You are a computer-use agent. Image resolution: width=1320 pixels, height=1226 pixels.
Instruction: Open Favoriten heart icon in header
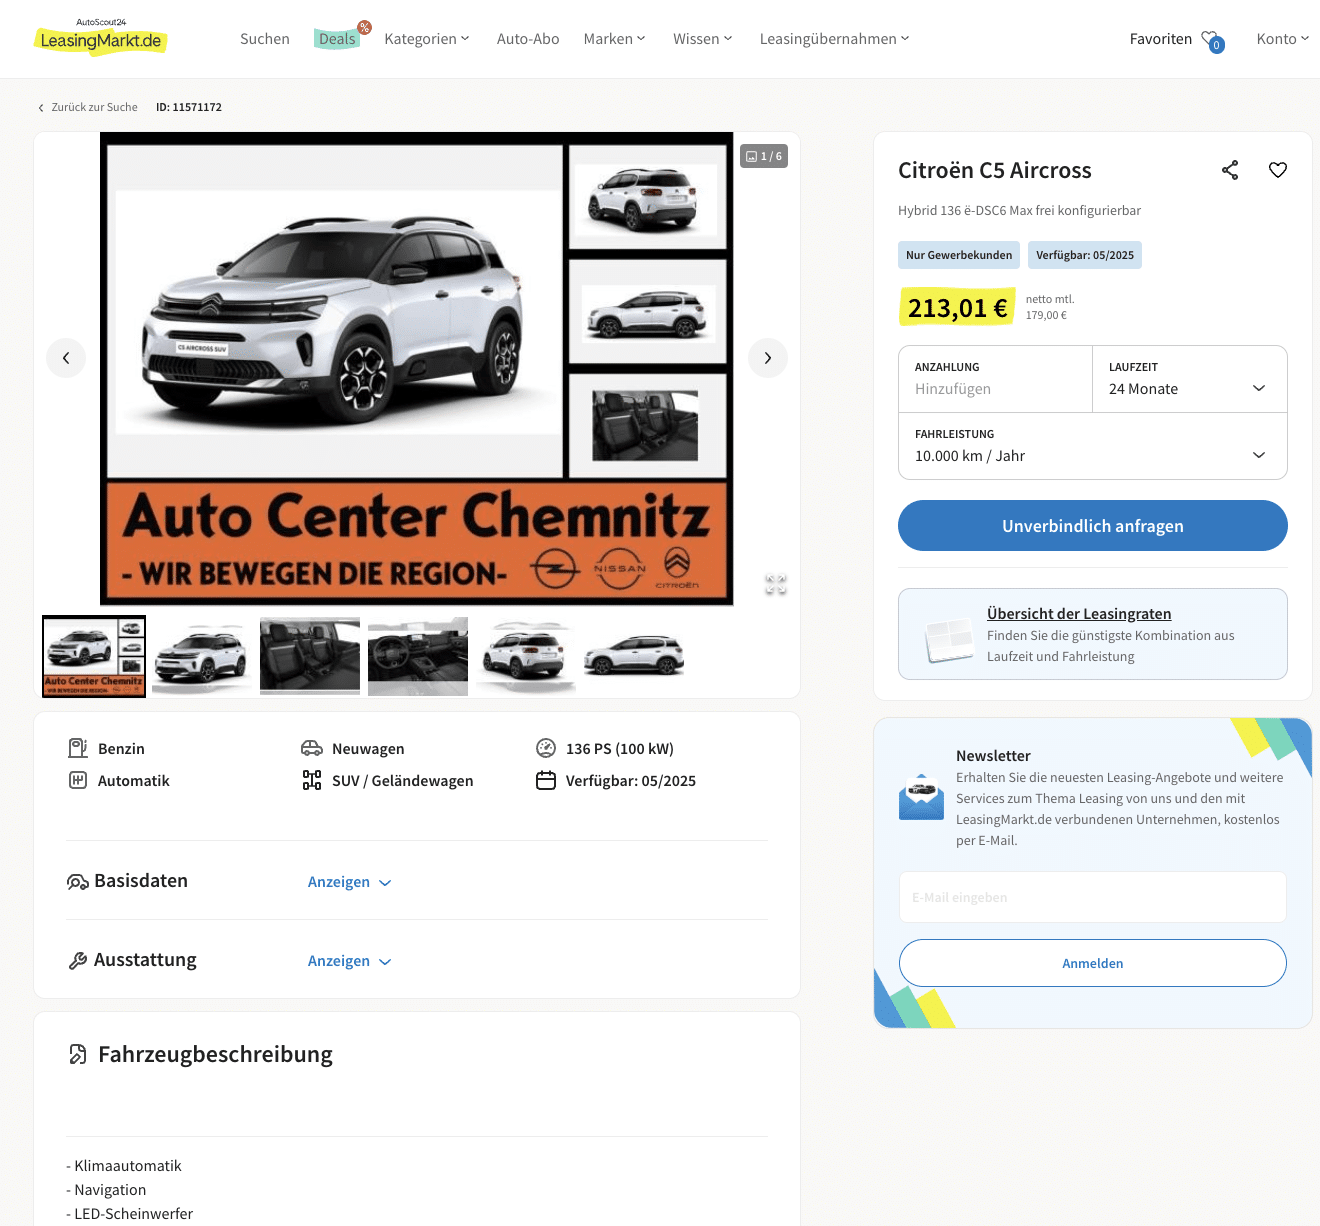coord(1212,40)
